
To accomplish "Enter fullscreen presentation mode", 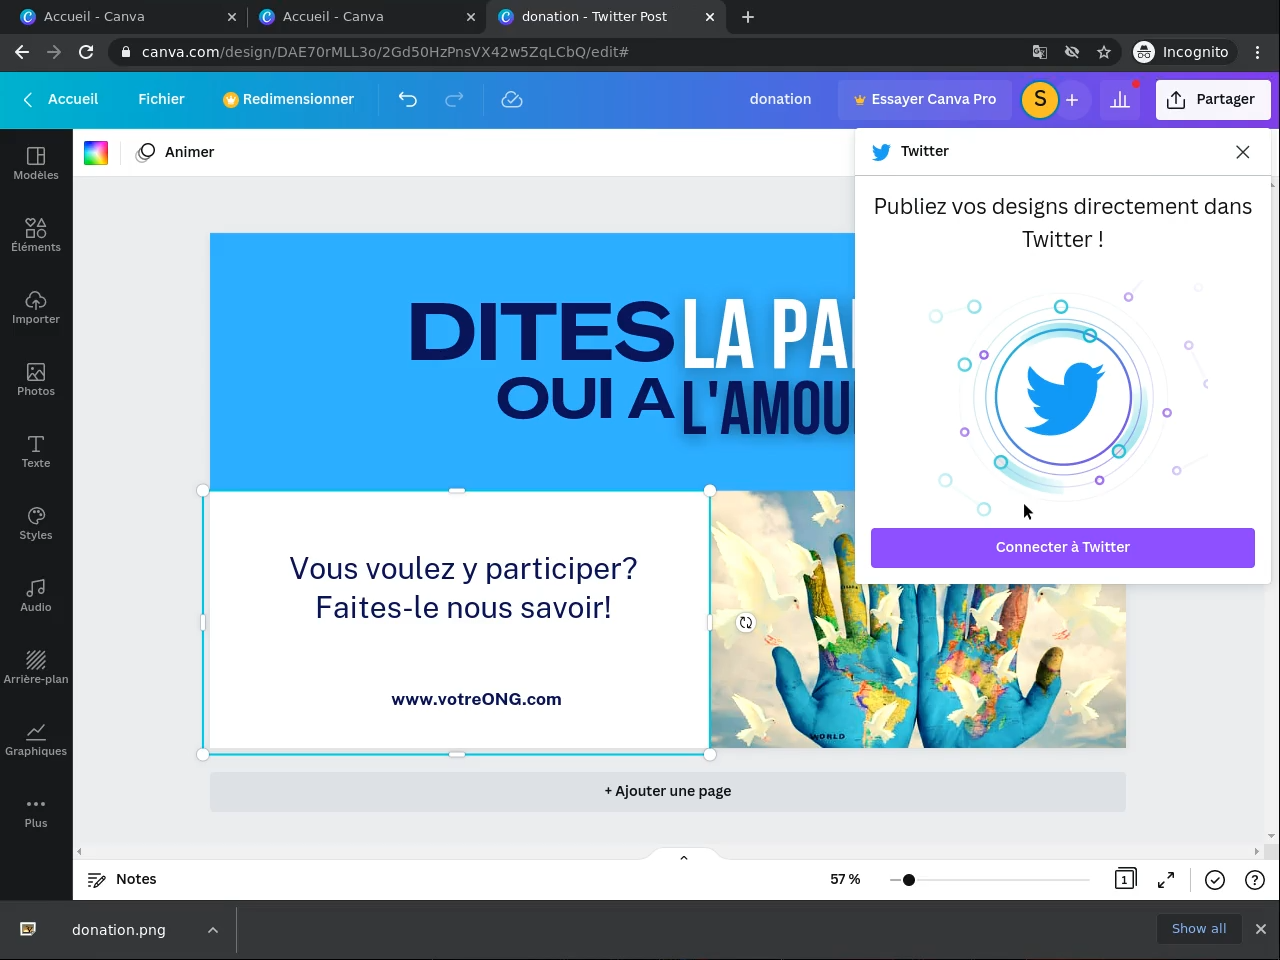I will click(x=1166, y=880).
